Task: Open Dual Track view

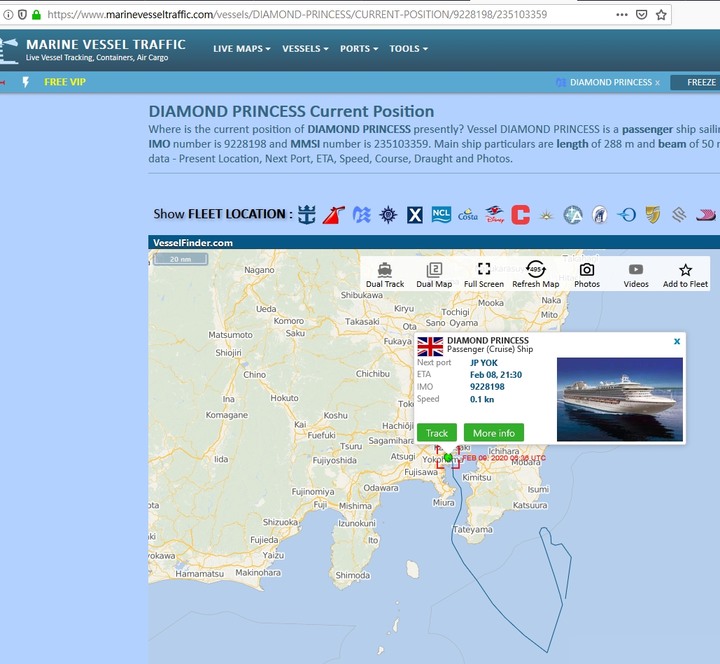Action: click(385, 275)
